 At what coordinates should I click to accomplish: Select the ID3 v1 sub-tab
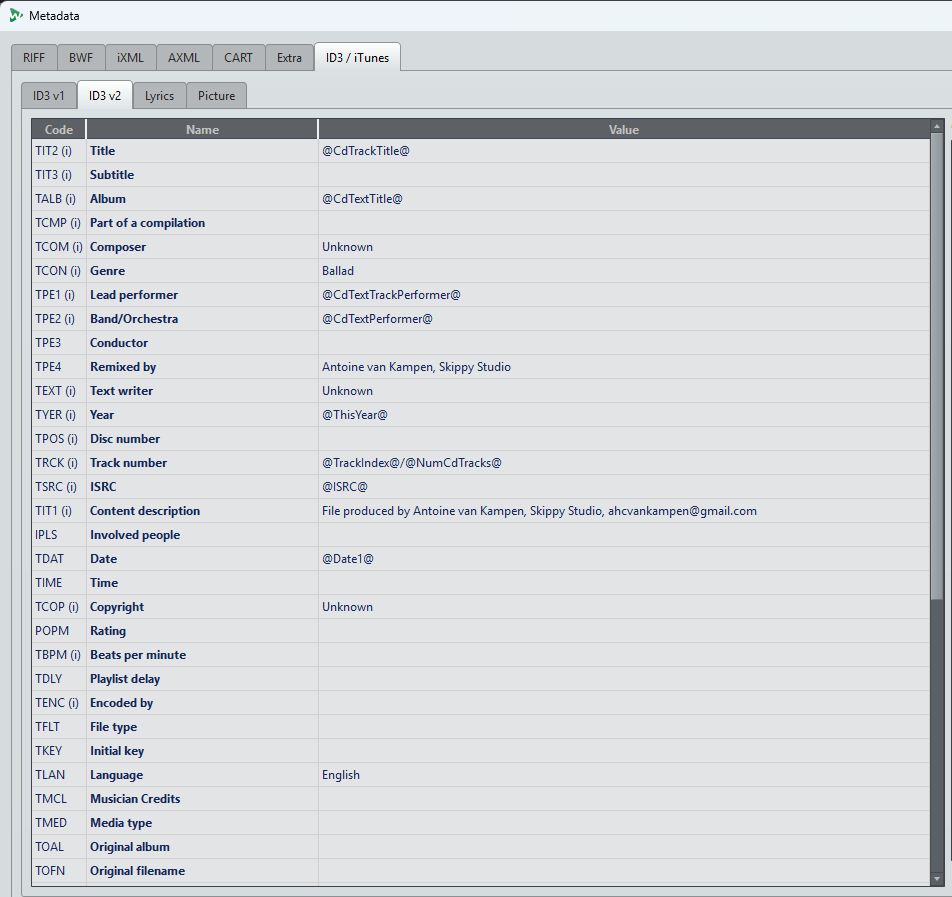pyautogui.click(x=49, y=96)
